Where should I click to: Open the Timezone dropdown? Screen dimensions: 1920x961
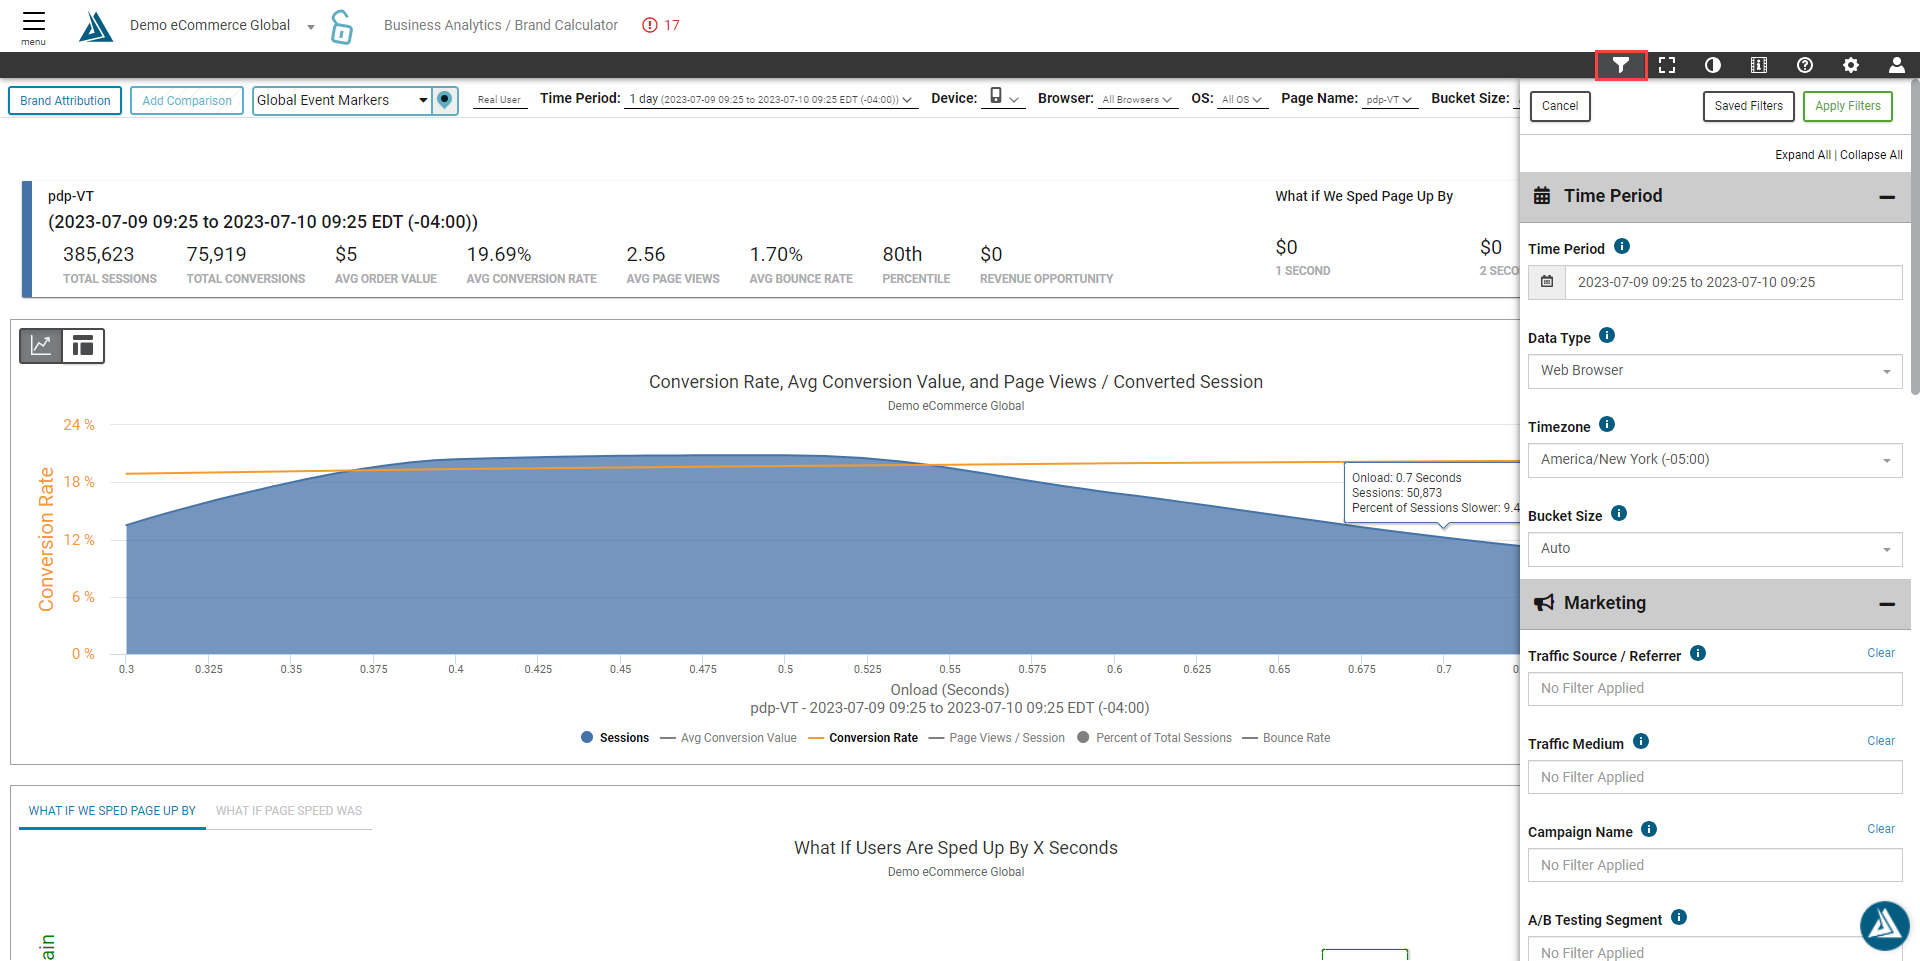point(1714,460)
